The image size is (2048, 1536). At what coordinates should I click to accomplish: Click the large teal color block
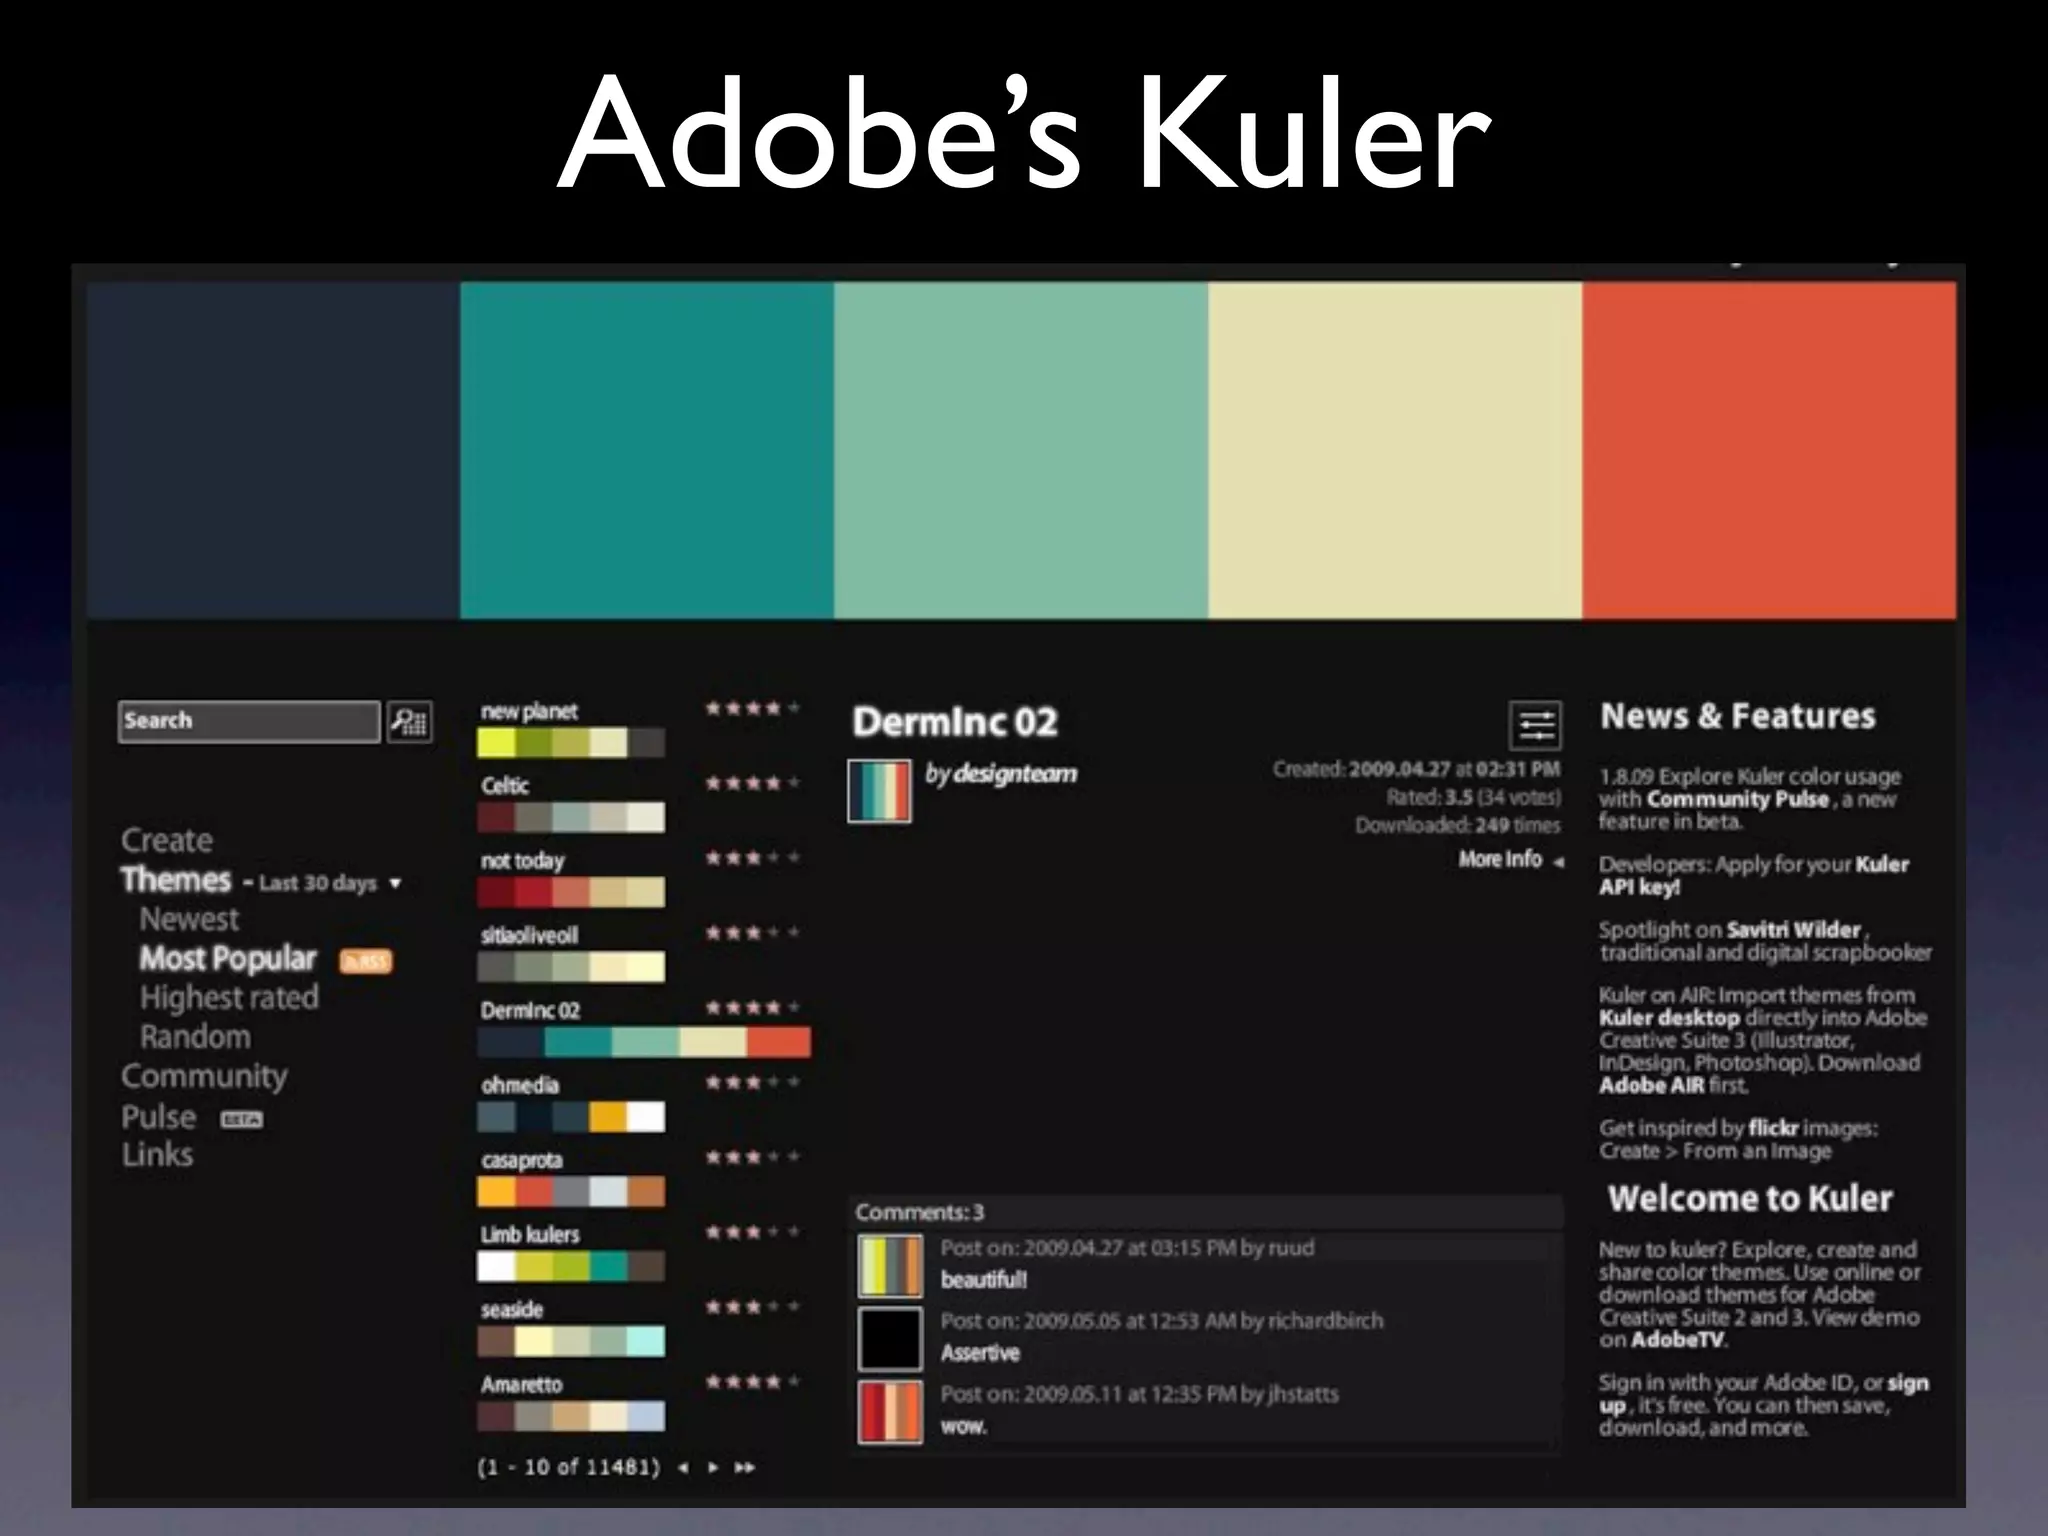(x=647, y=450)
